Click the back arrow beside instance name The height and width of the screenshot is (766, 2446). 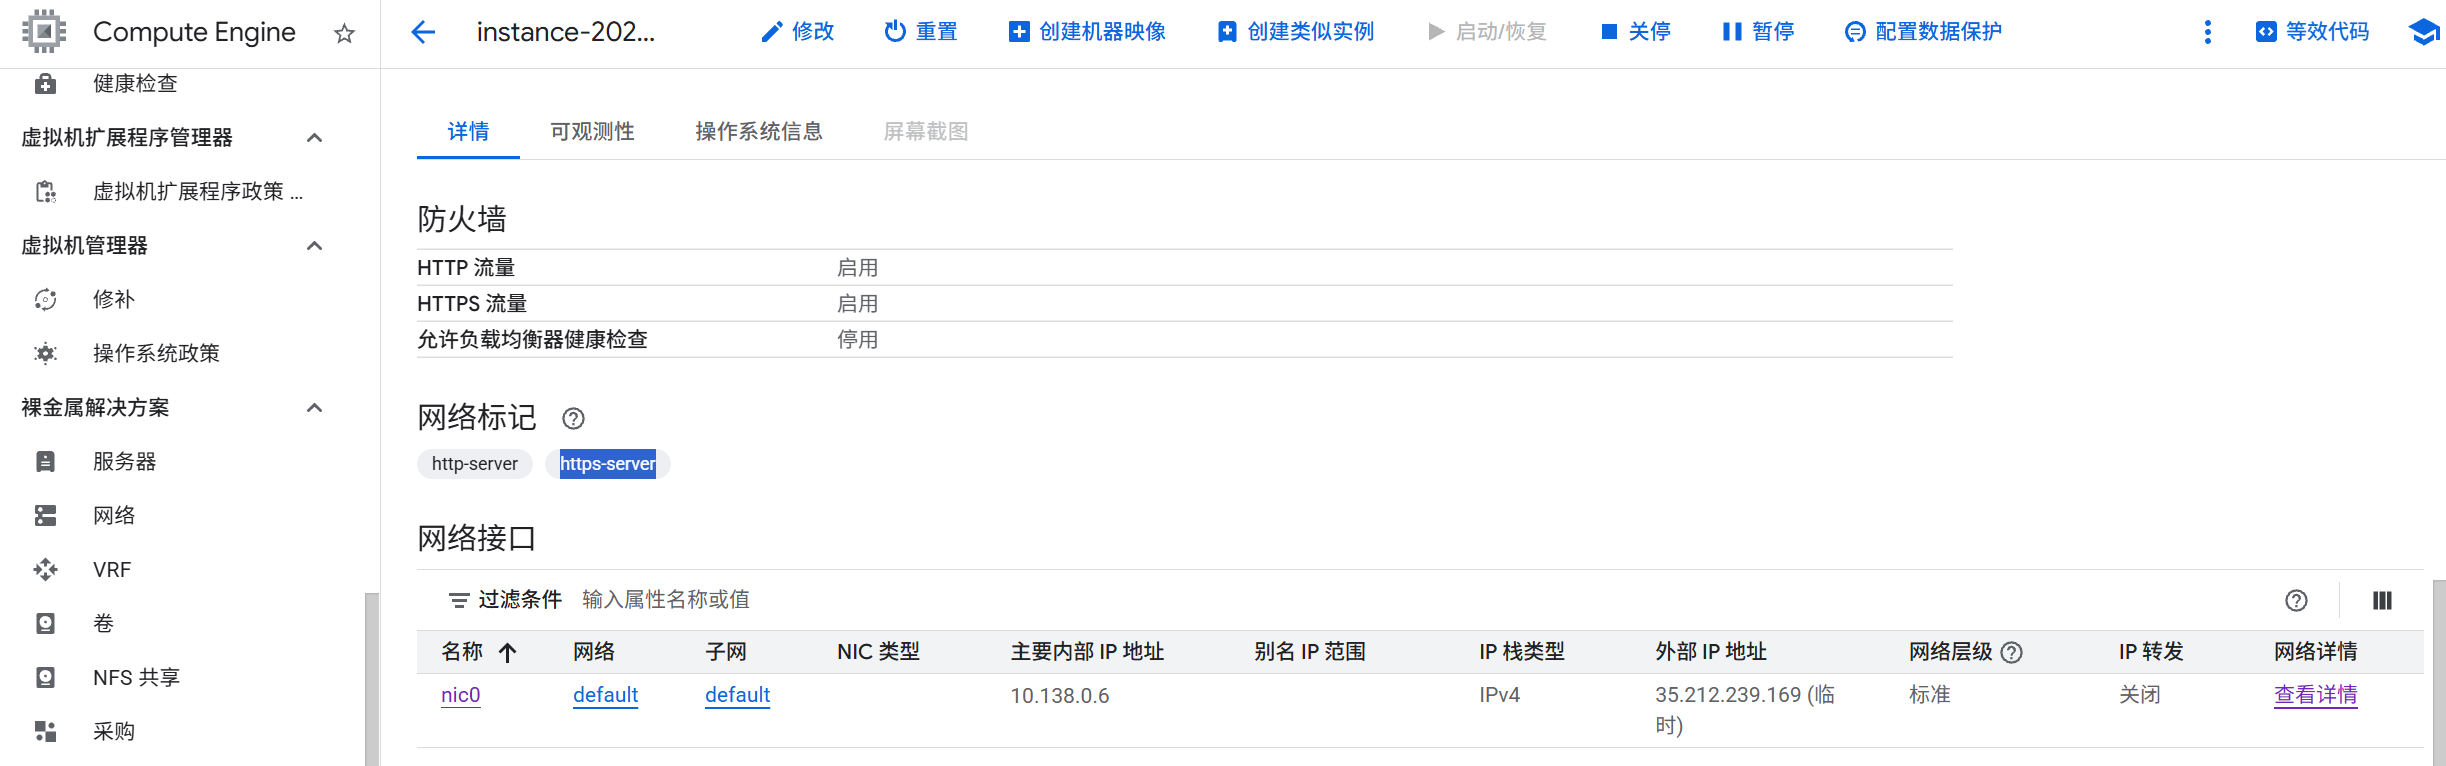[x=423, y=32]
